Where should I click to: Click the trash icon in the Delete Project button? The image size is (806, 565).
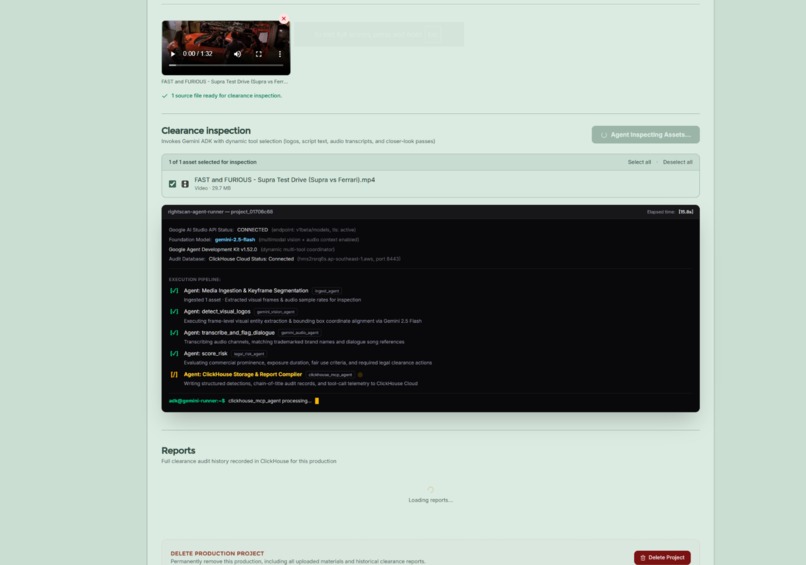[643, 557]
